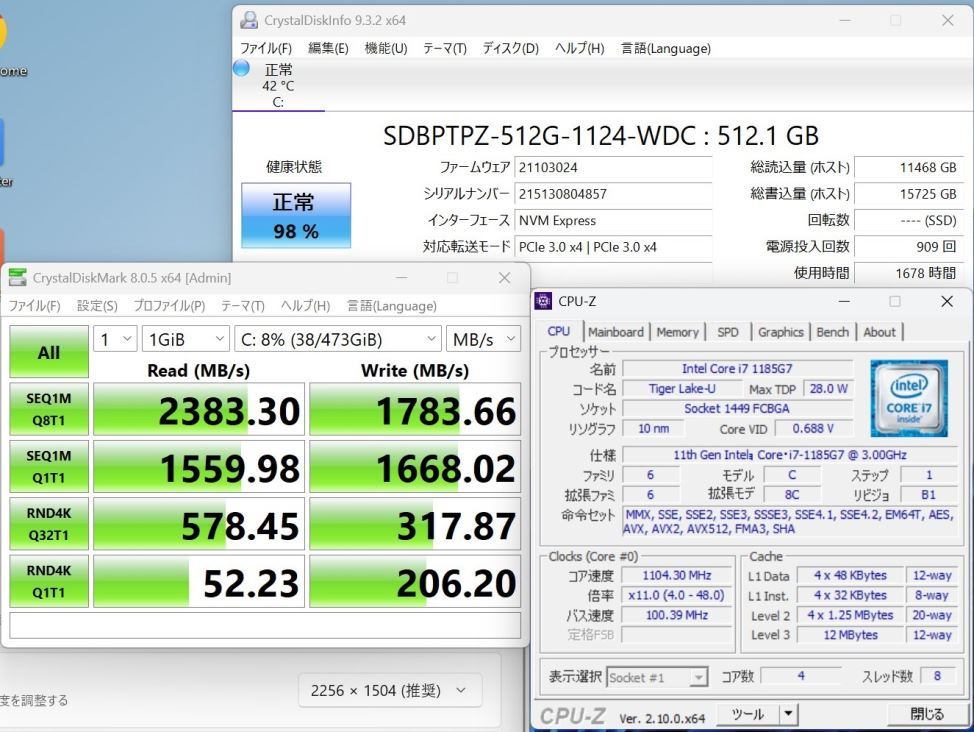Click the インターフェース value NVM Express
974x732 pixels.
pyautogui.click(x=613, y=221)
